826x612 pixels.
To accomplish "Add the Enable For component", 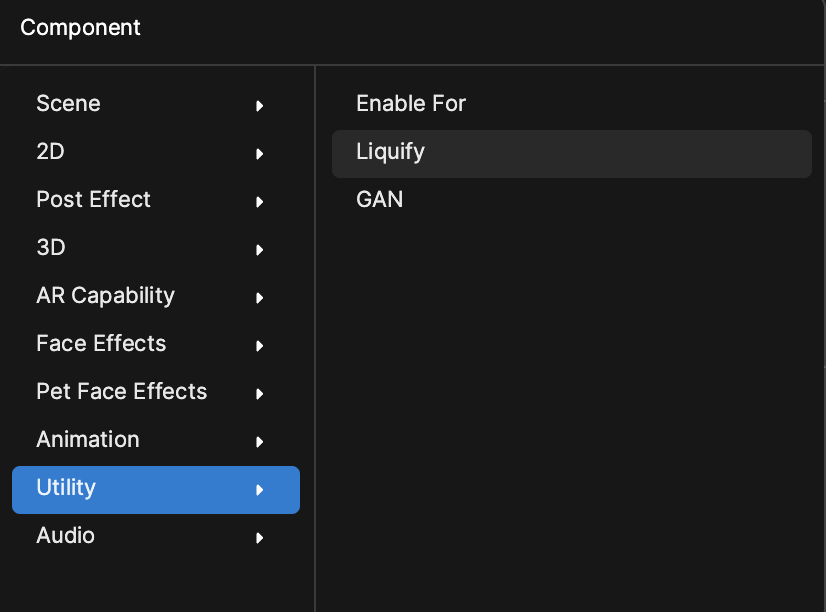I will click(572, 104).
